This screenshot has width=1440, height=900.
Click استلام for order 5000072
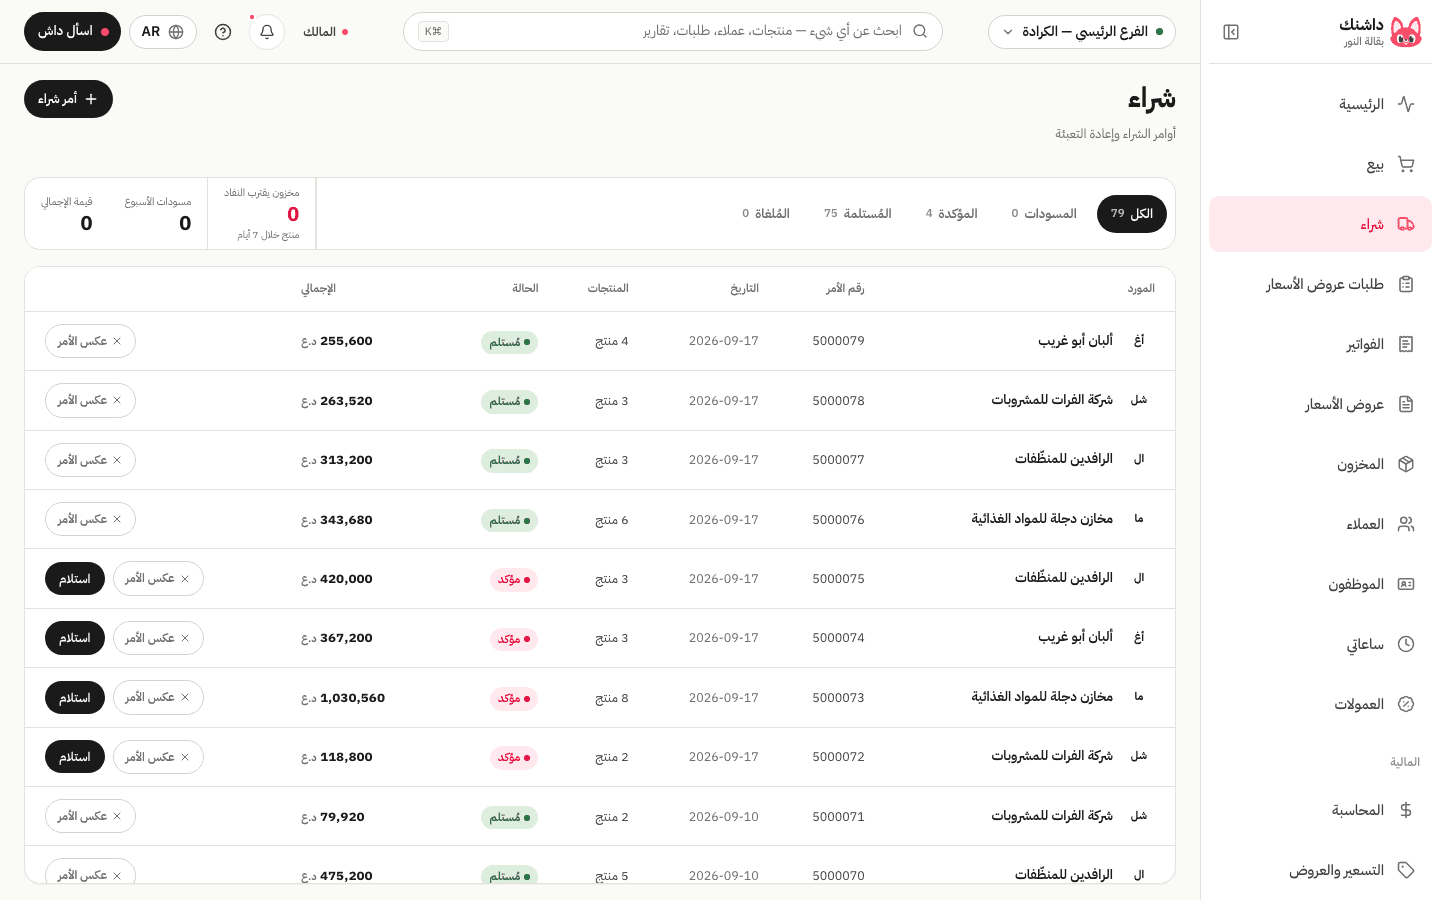(x=75, y=757)
